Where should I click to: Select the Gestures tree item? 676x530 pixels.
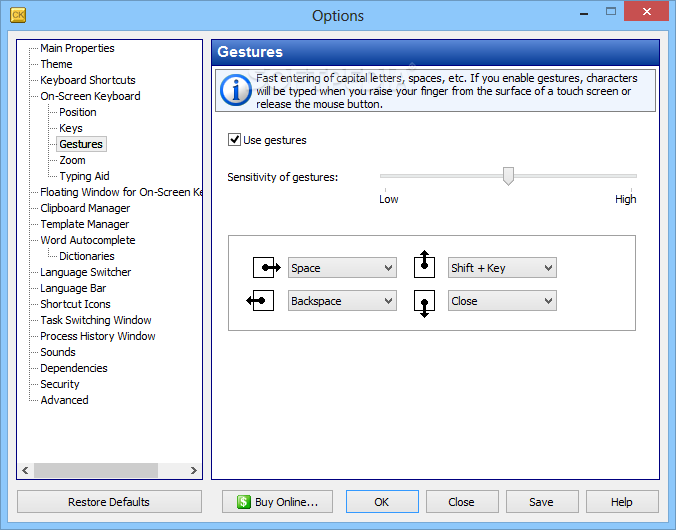tap(81, 144)
